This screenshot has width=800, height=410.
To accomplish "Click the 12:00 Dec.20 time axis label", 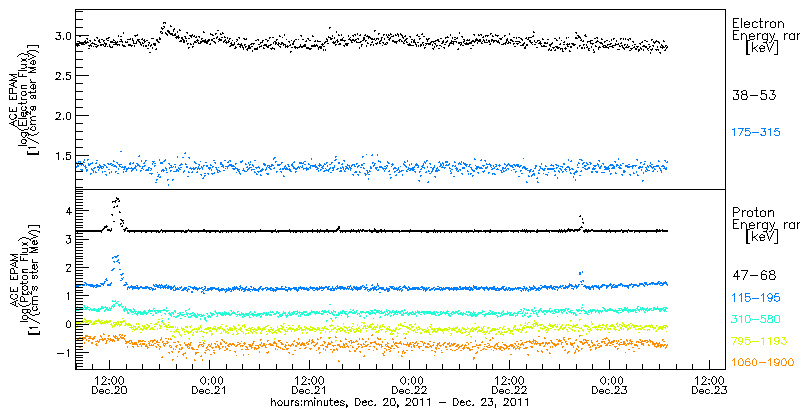I will coord(110,386).
